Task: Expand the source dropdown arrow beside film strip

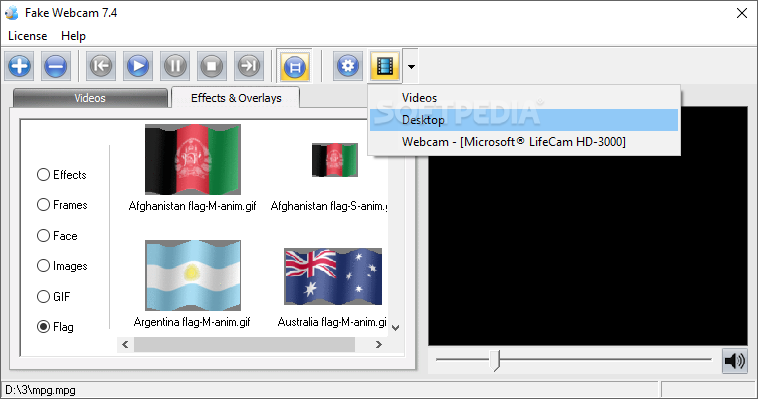Action: (x=411, y=66)
